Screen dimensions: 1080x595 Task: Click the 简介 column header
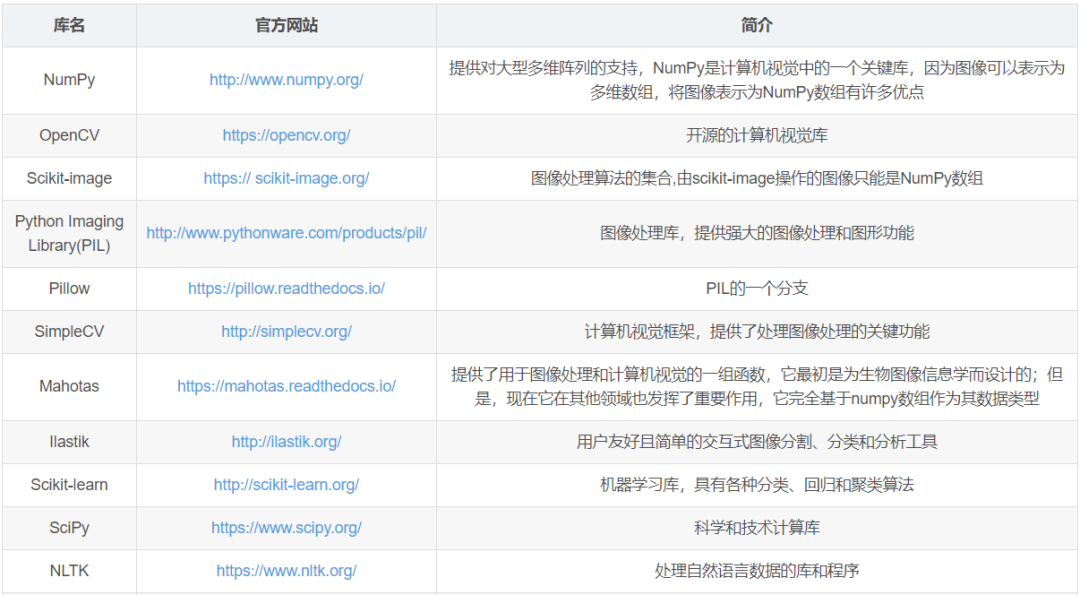(756, 25)
